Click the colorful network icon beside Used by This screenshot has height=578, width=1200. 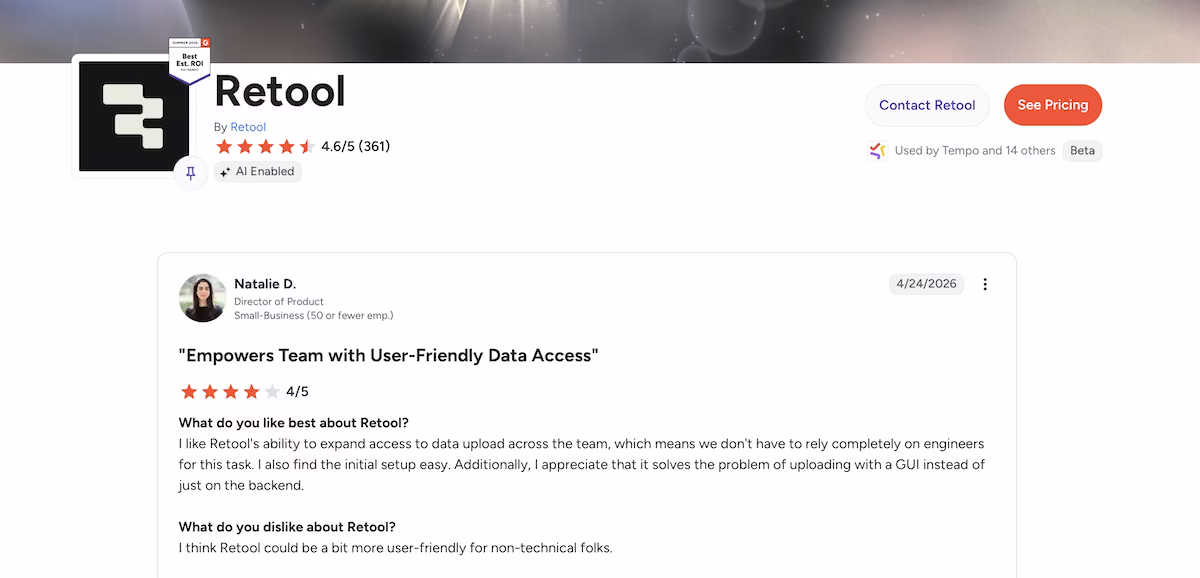tap(877, 151)
